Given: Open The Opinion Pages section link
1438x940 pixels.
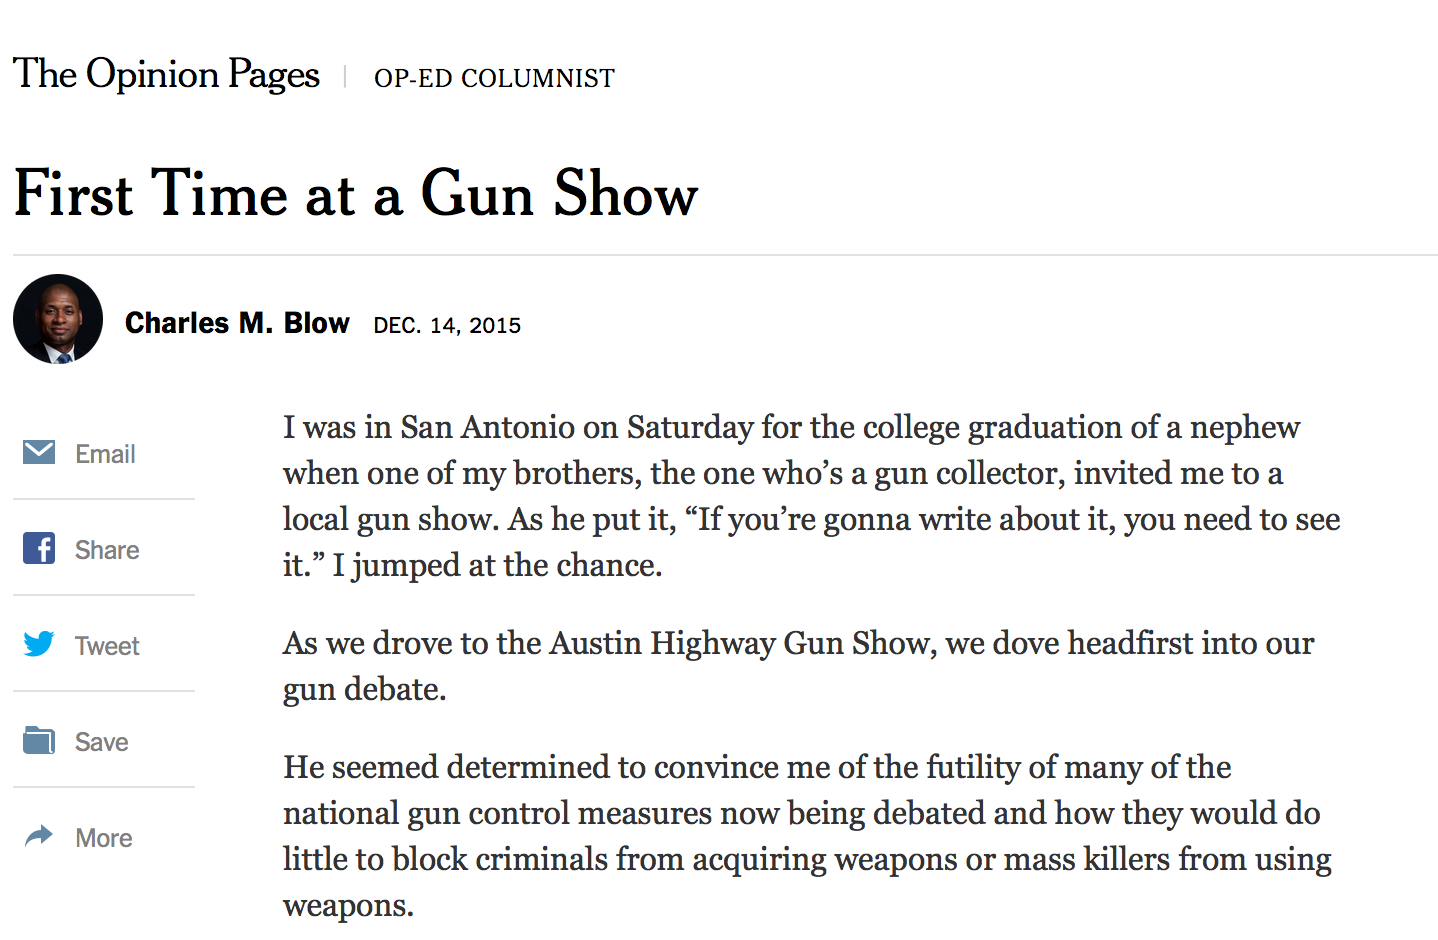Looking at the screenshot, I should pos(166,75).
